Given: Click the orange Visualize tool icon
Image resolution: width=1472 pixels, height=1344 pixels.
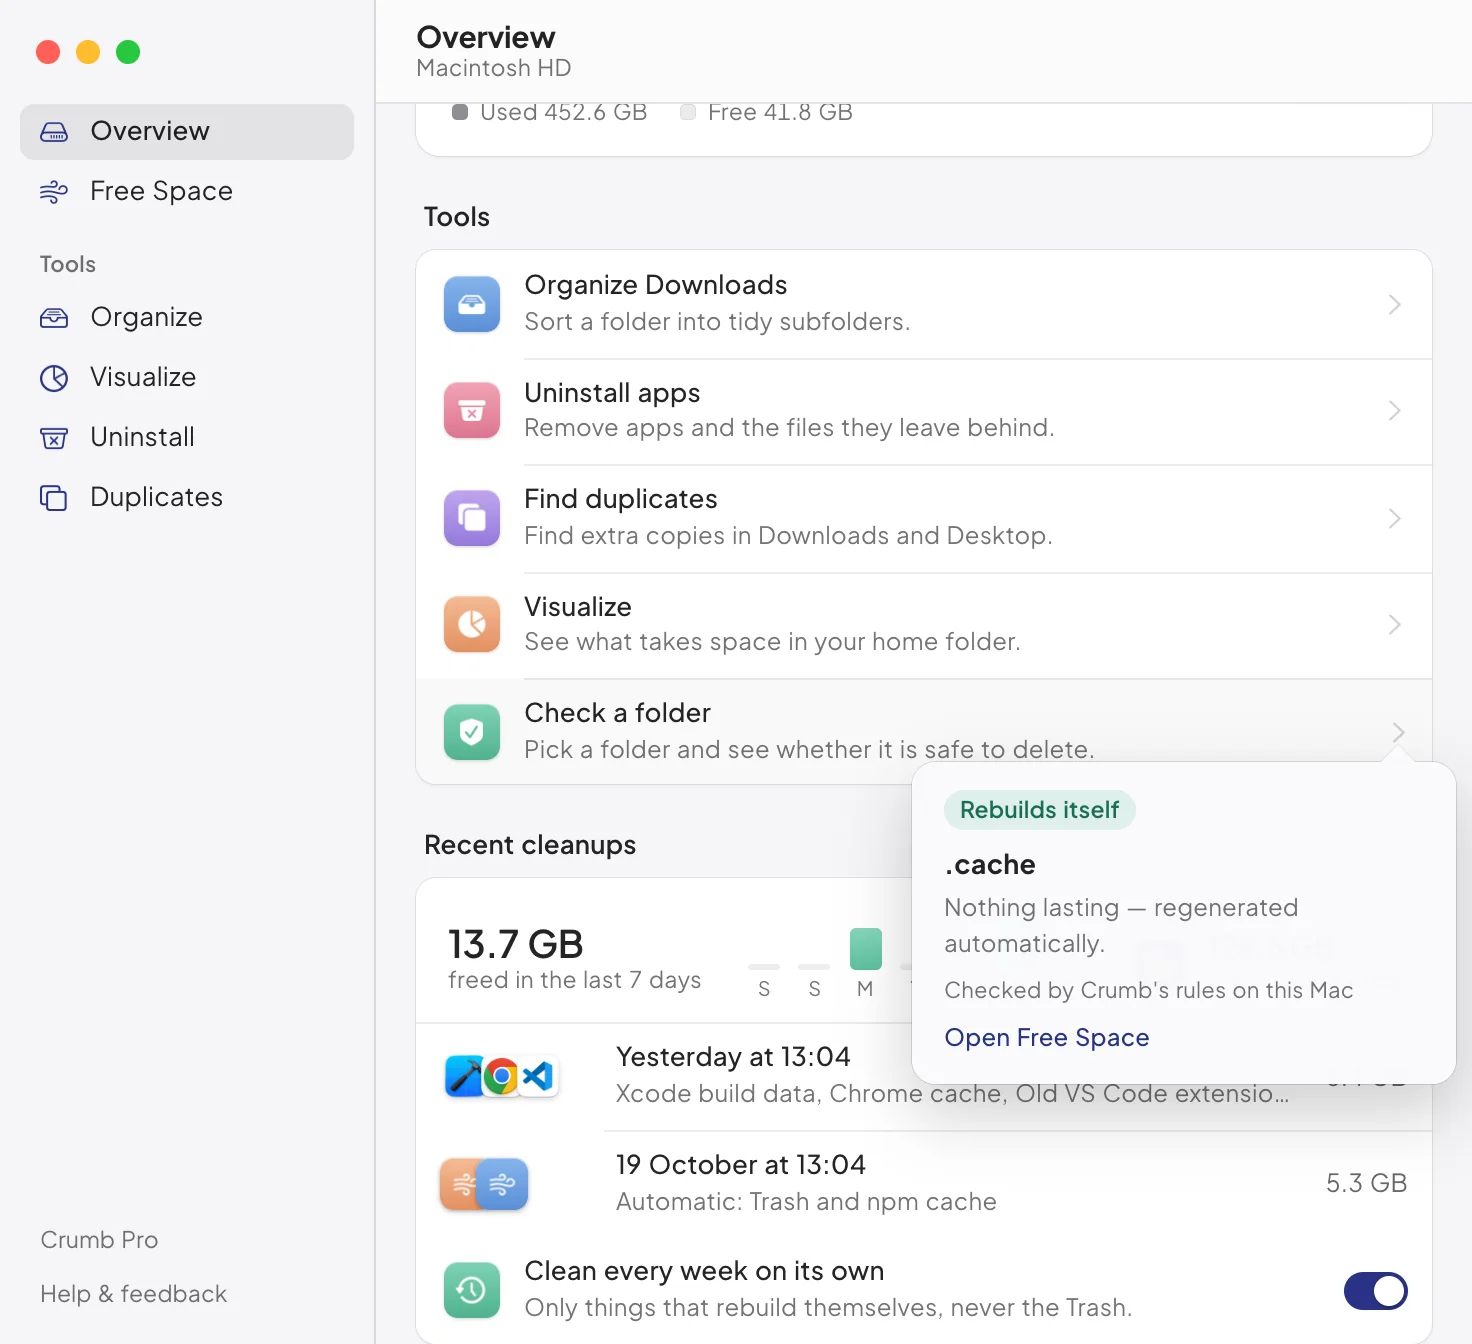Looking at the screenshot, I should [472, 625].
